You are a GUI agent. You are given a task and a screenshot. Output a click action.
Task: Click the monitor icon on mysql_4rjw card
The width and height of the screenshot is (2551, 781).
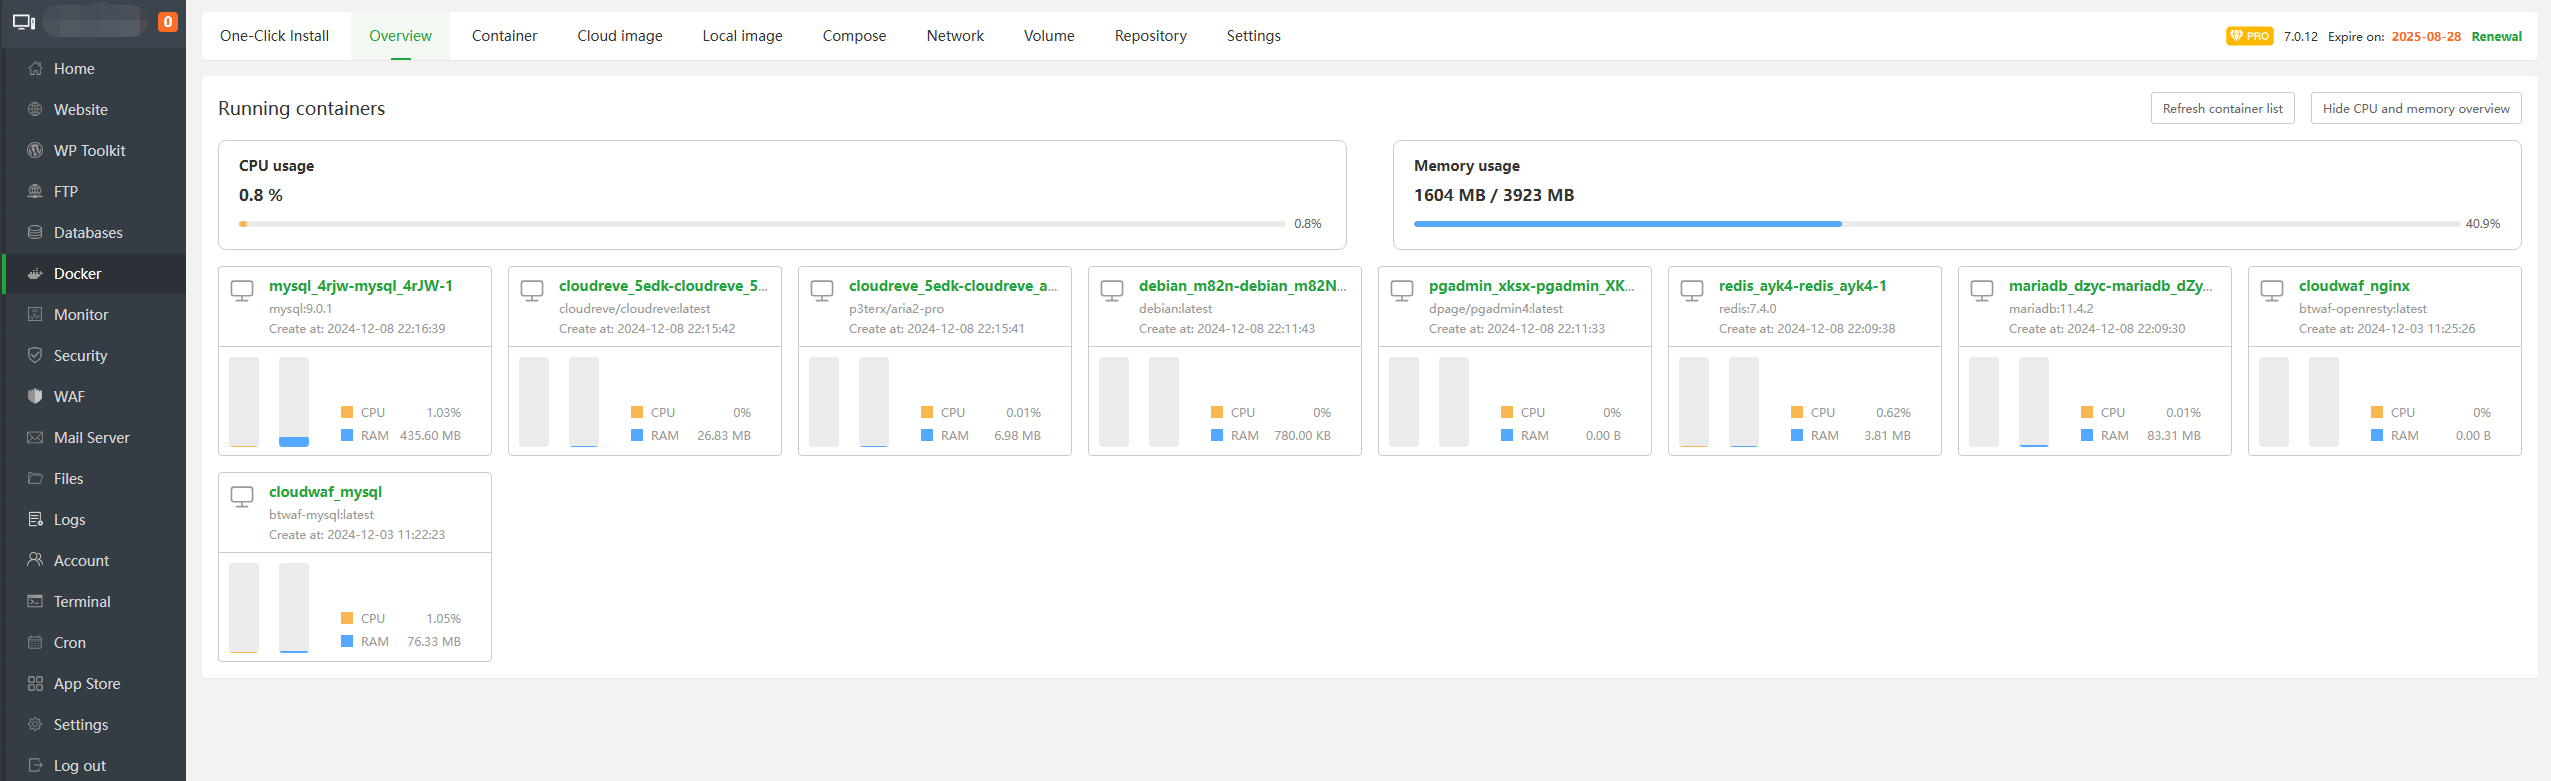coord(242,291)
